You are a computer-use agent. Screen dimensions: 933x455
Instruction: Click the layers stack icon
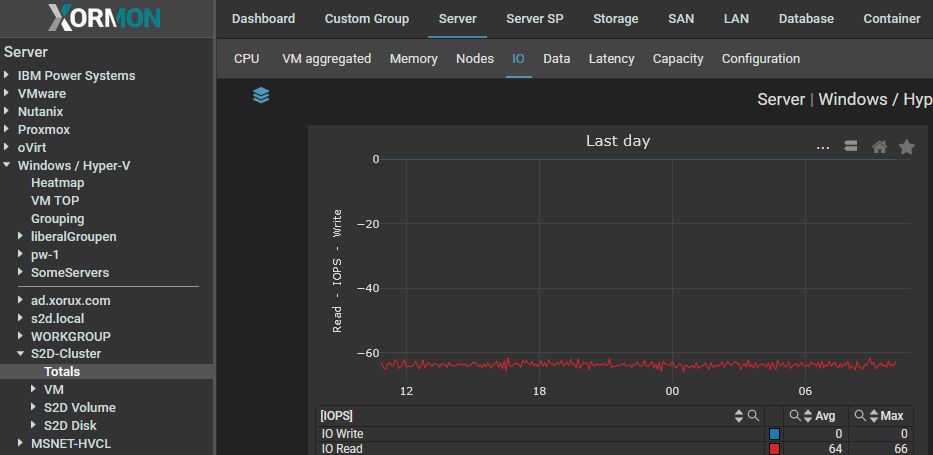pos(261,96)
